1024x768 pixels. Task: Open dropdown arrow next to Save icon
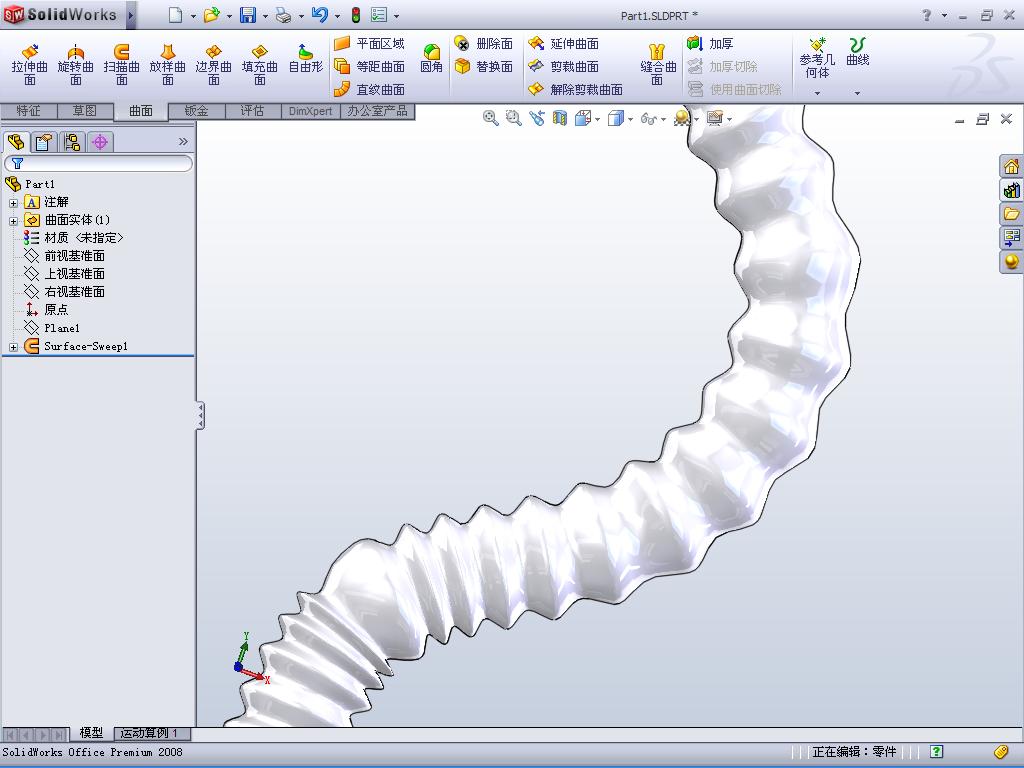(x=265, y=16)
